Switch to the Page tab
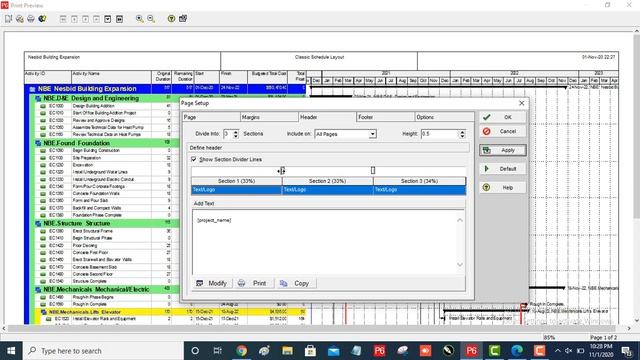 (x=211, y=117)
